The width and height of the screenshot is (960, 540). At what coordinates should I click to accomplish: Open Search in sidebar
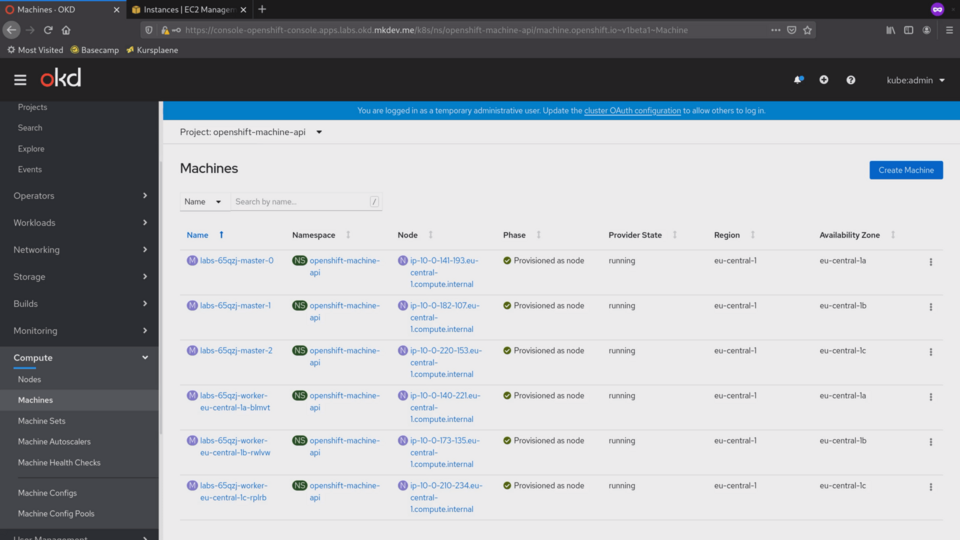click(x=30, y=128)
